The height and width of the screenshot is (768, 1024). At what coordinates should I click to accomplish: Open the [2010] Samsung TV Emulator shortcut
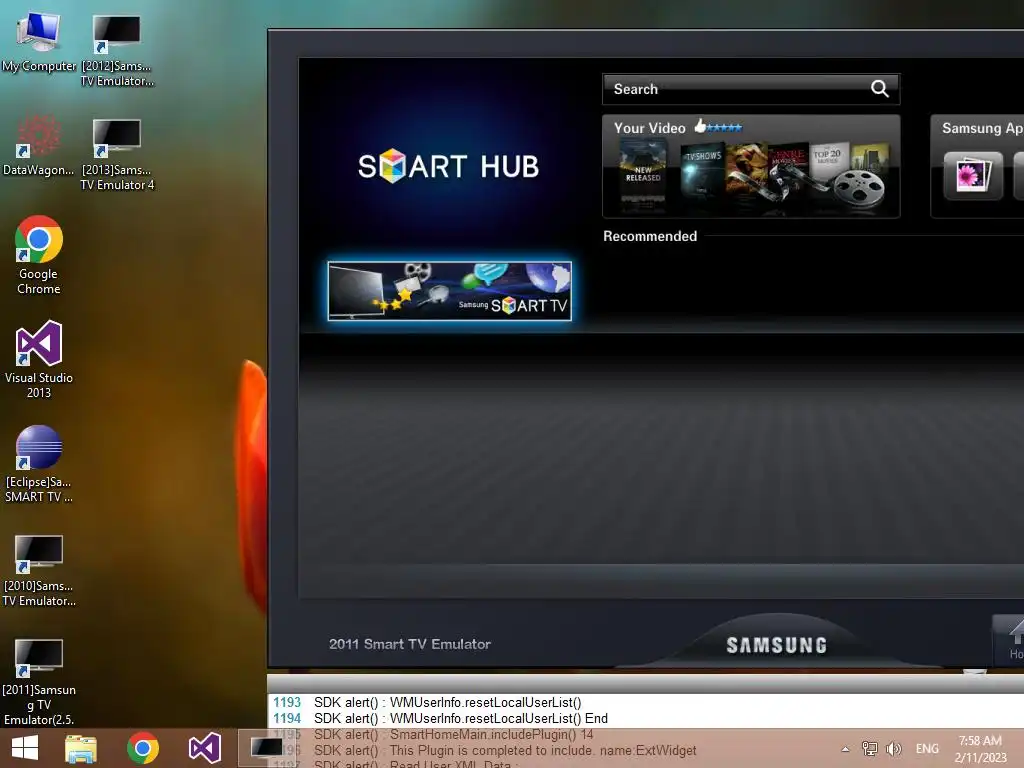[39, 570]
